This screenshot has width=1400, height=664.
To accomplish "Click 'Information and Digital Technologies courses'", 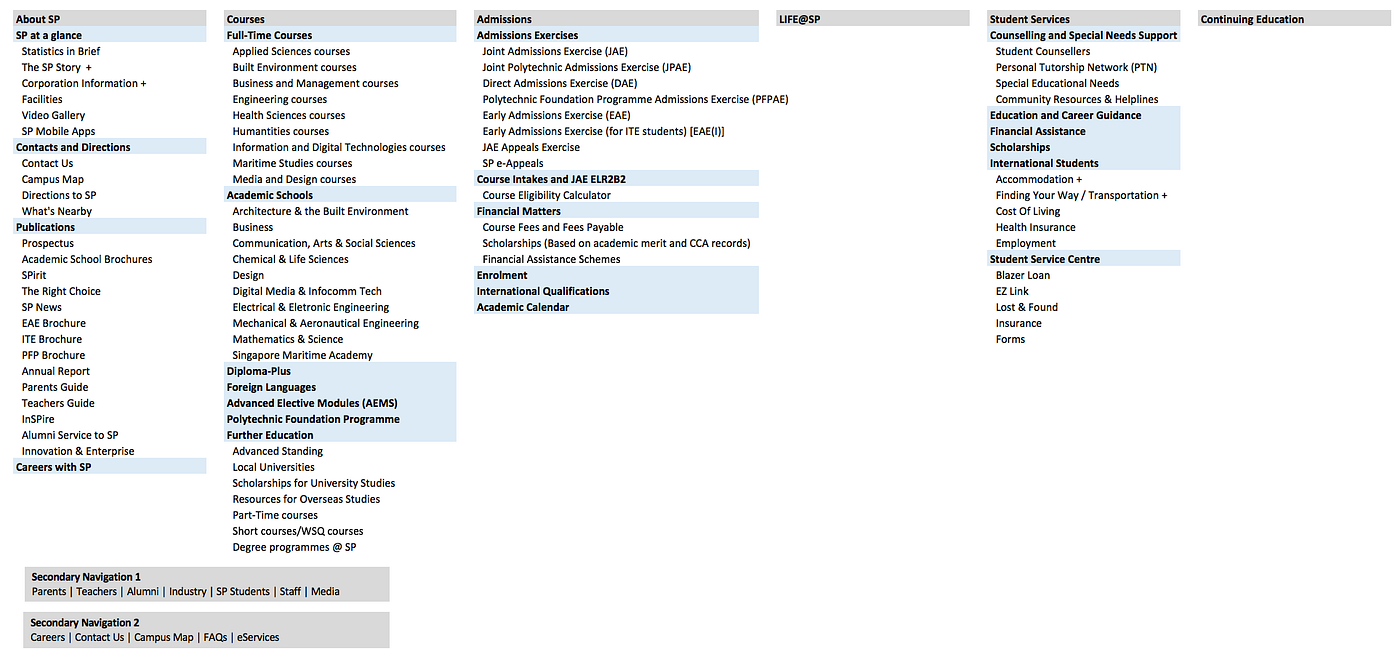I will point(339,147).
